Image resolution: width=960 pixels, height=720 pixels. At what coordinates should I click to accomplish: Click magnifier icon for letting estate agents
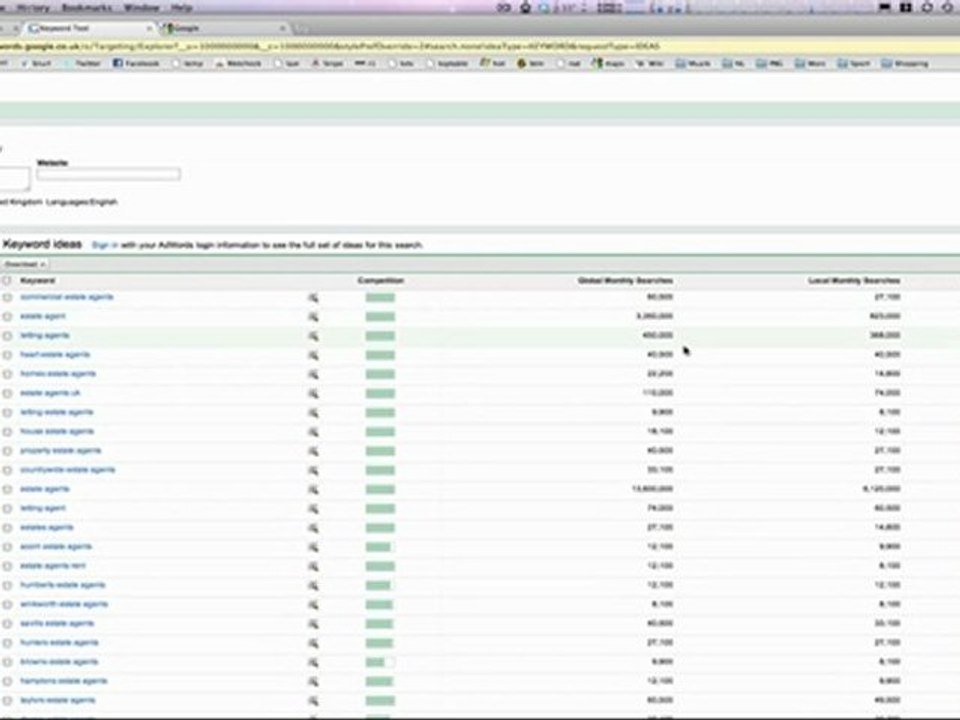pos(313,413)
